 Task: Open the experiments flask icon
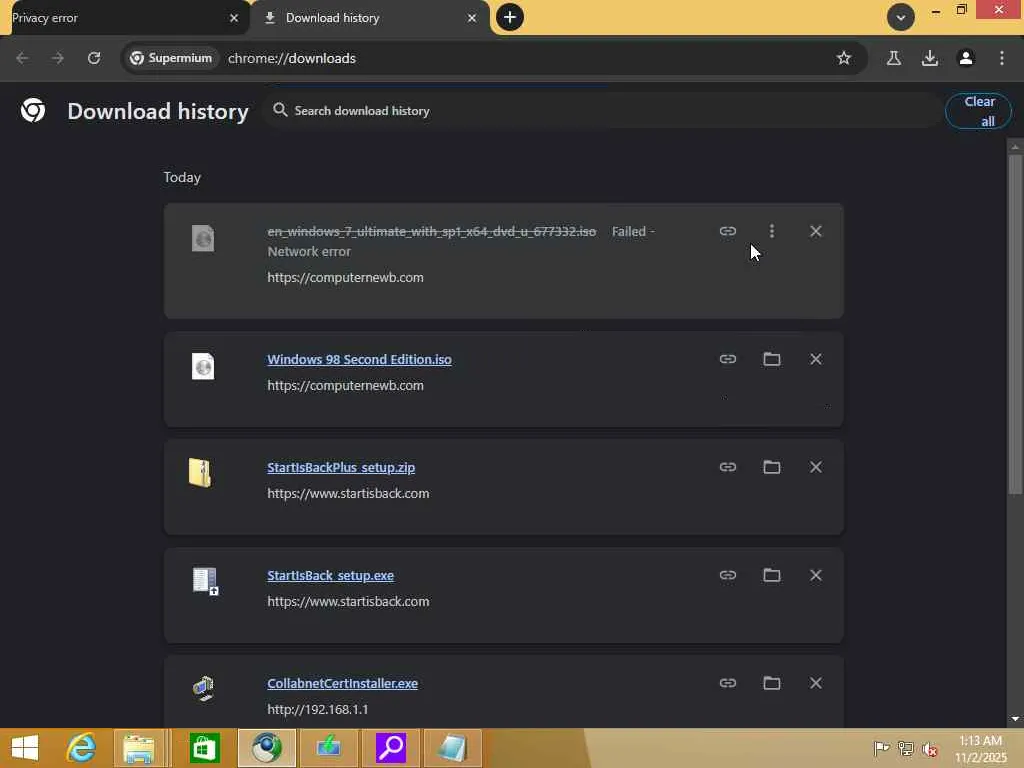coord(894,58)
